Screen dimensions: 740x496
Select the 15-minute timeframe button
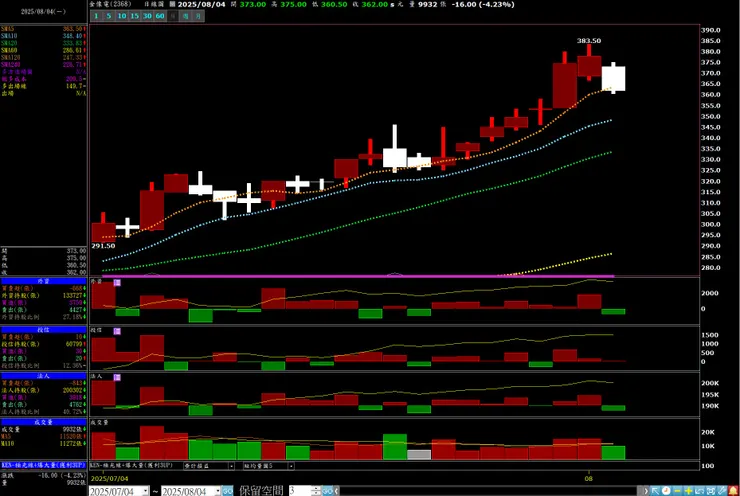[x=135, y=16]
